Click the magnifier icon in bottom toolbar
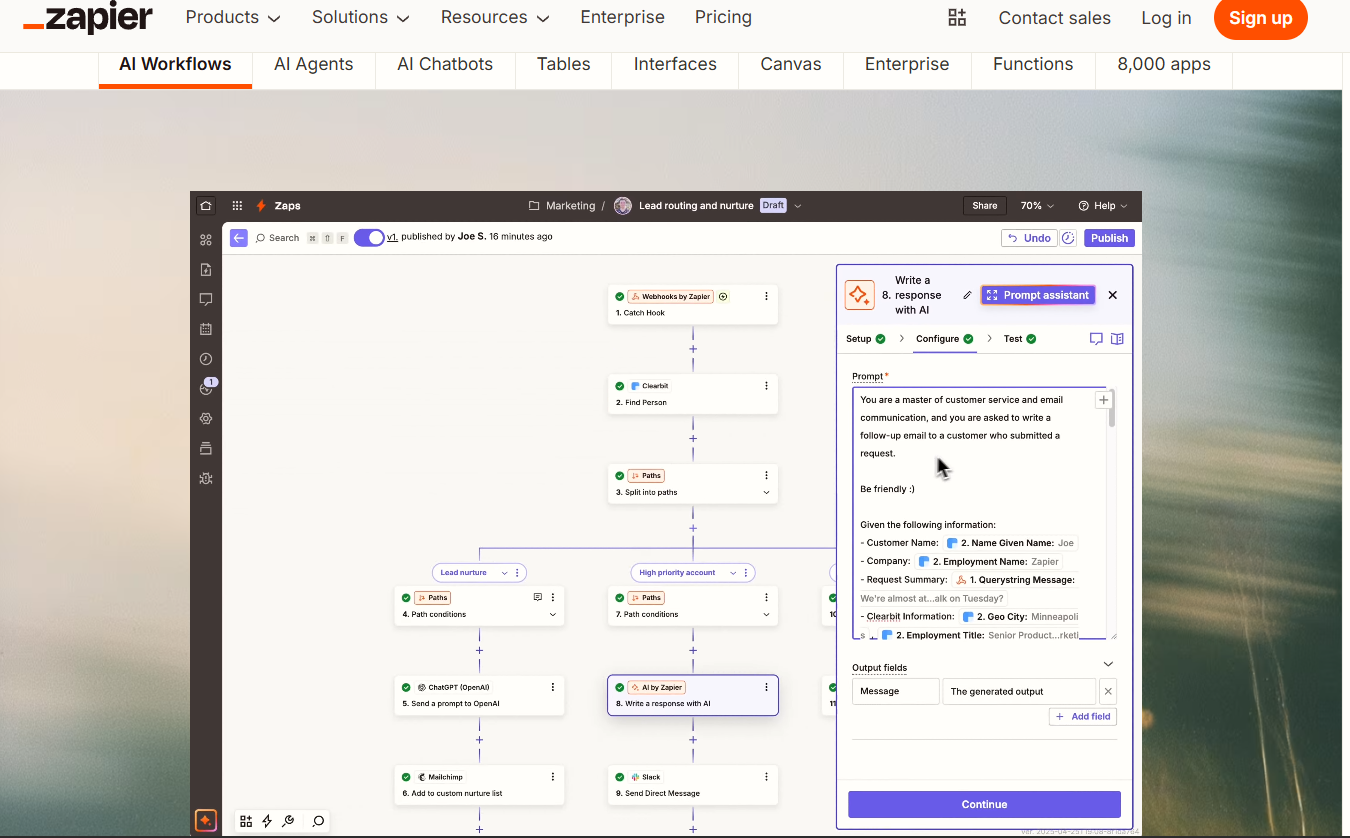1350x838 pixels. click(x=318, y=821)
